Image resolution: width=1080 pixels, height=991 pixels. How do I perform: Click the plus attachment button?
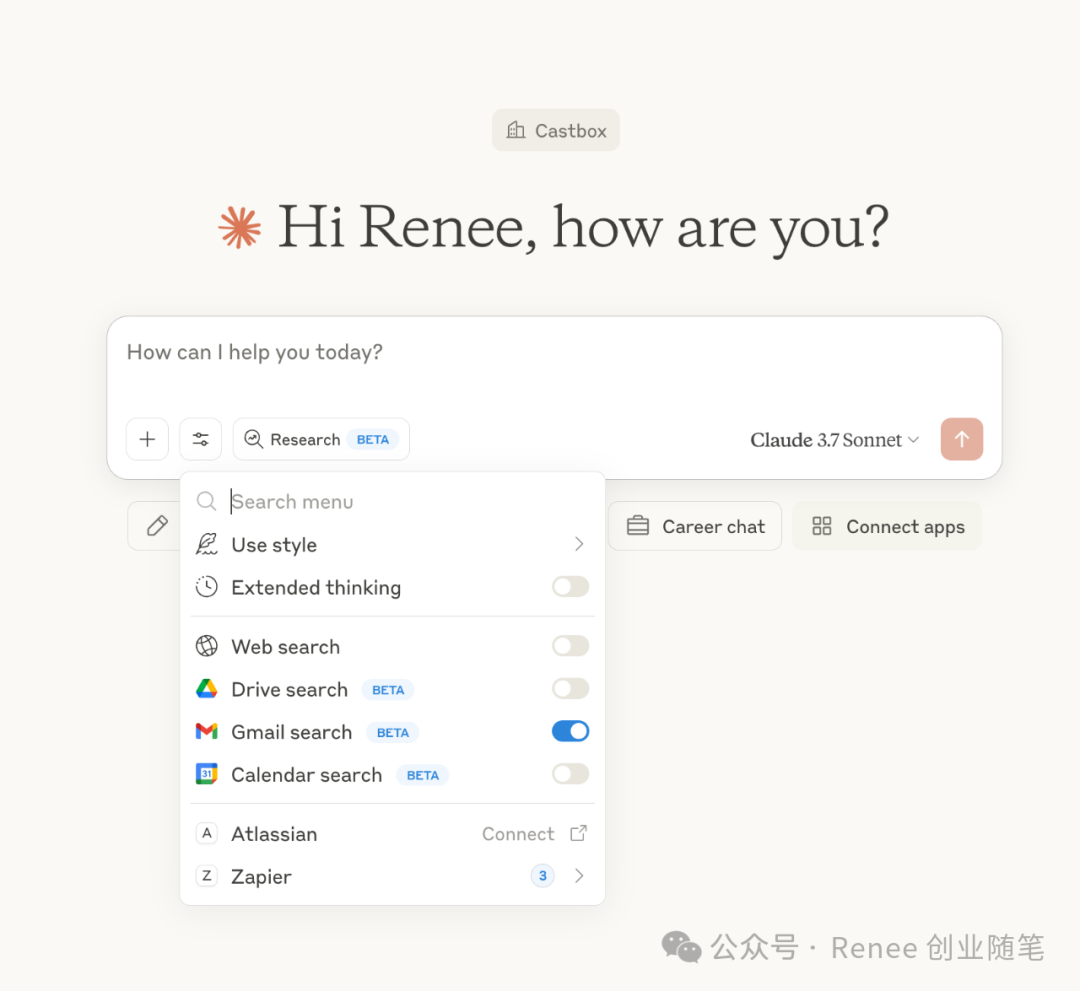[147, 439]
